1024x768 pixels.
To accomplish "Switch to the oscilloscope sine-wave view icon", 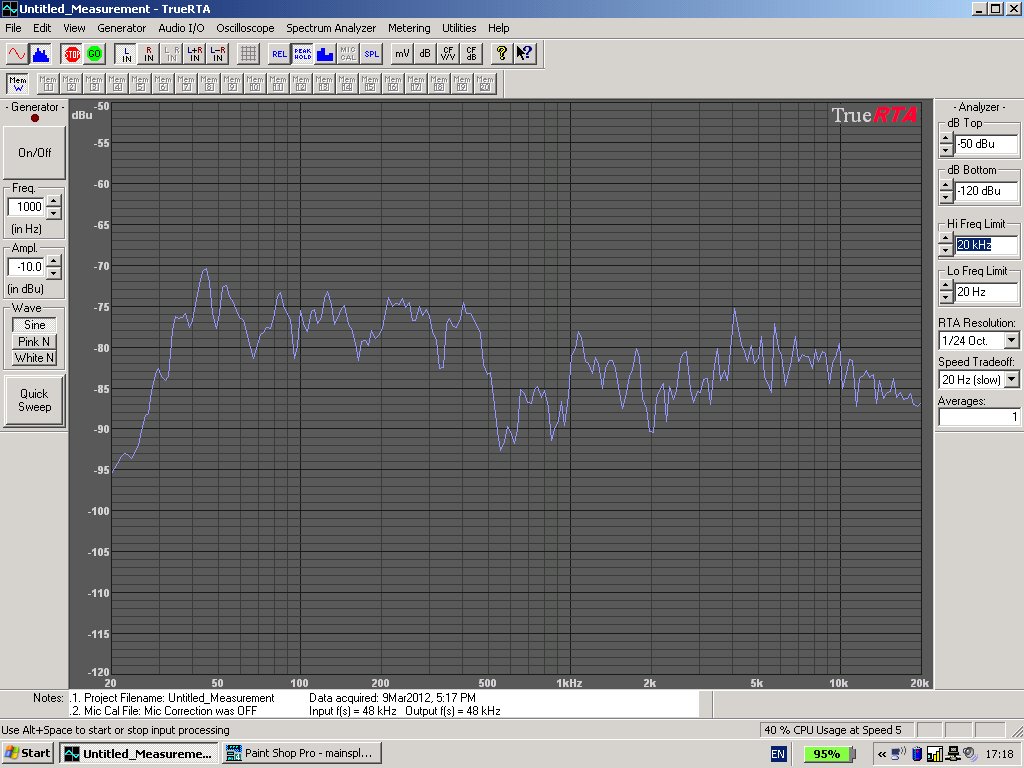I will tap(17, 54).
